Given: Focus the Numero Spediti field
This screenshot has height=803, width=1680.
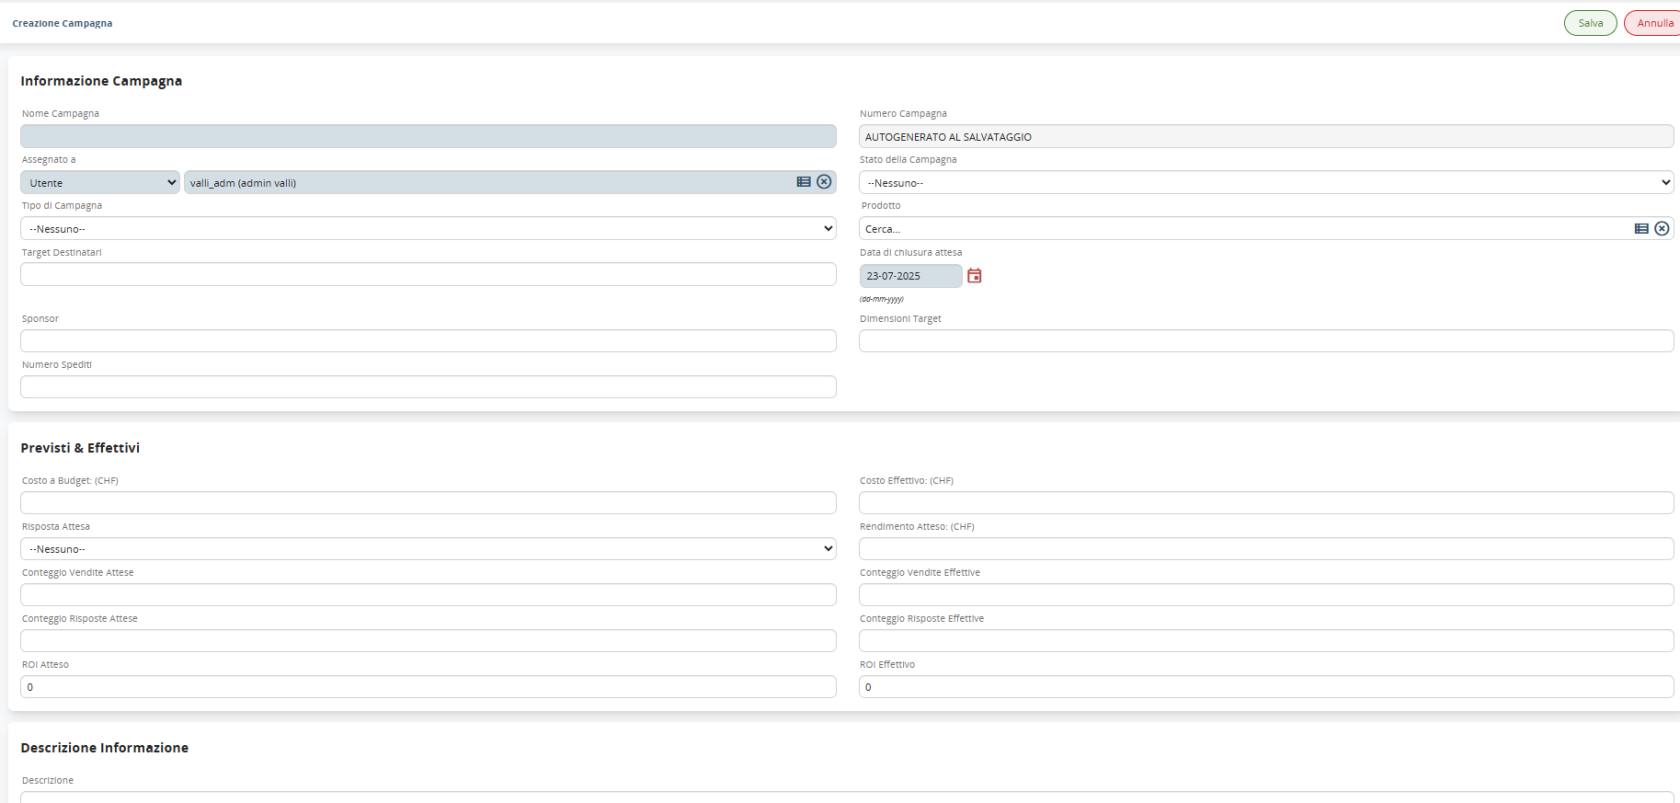Looking at the screenshot, I should (428, 387).
